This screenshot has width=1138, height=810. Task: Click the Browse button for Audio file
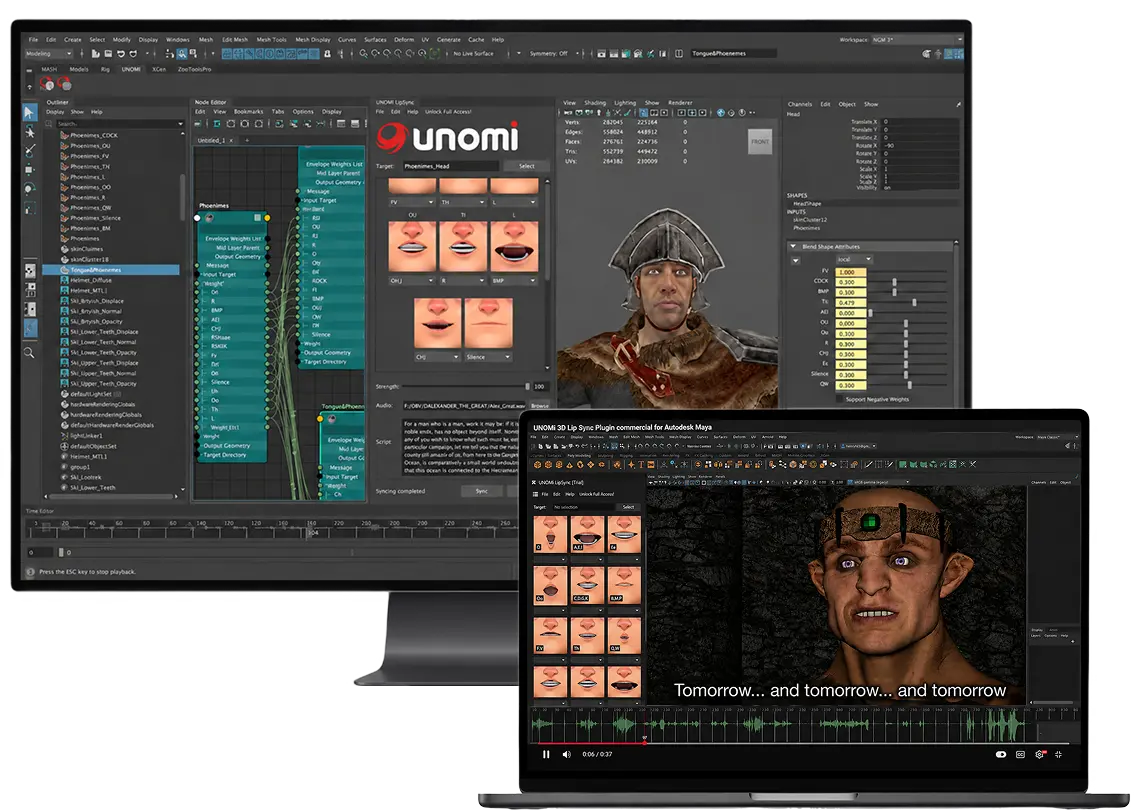(539, 406)
